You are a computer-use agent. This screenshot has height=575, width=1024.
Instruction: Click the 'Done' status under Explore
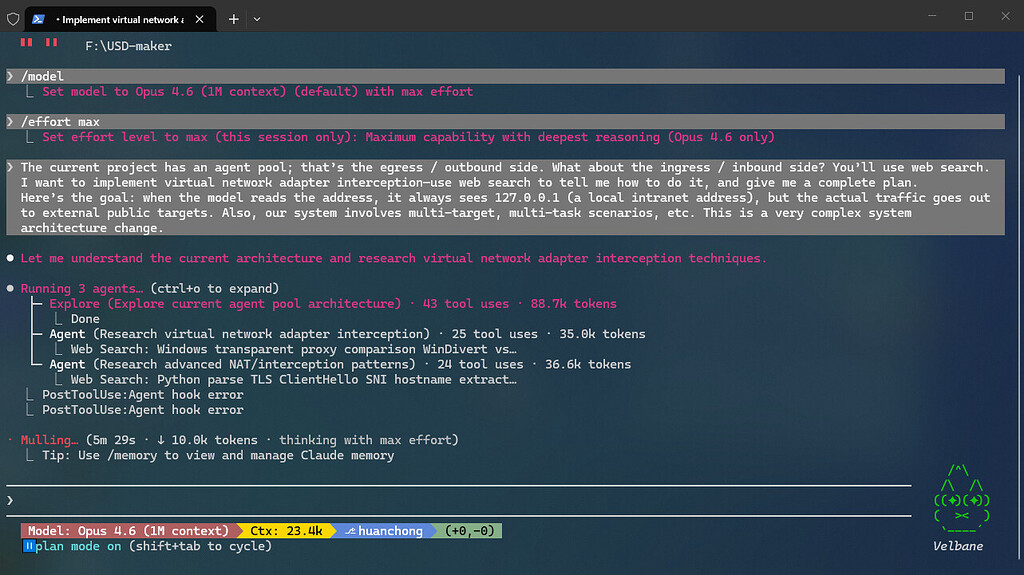pos(85,319)
